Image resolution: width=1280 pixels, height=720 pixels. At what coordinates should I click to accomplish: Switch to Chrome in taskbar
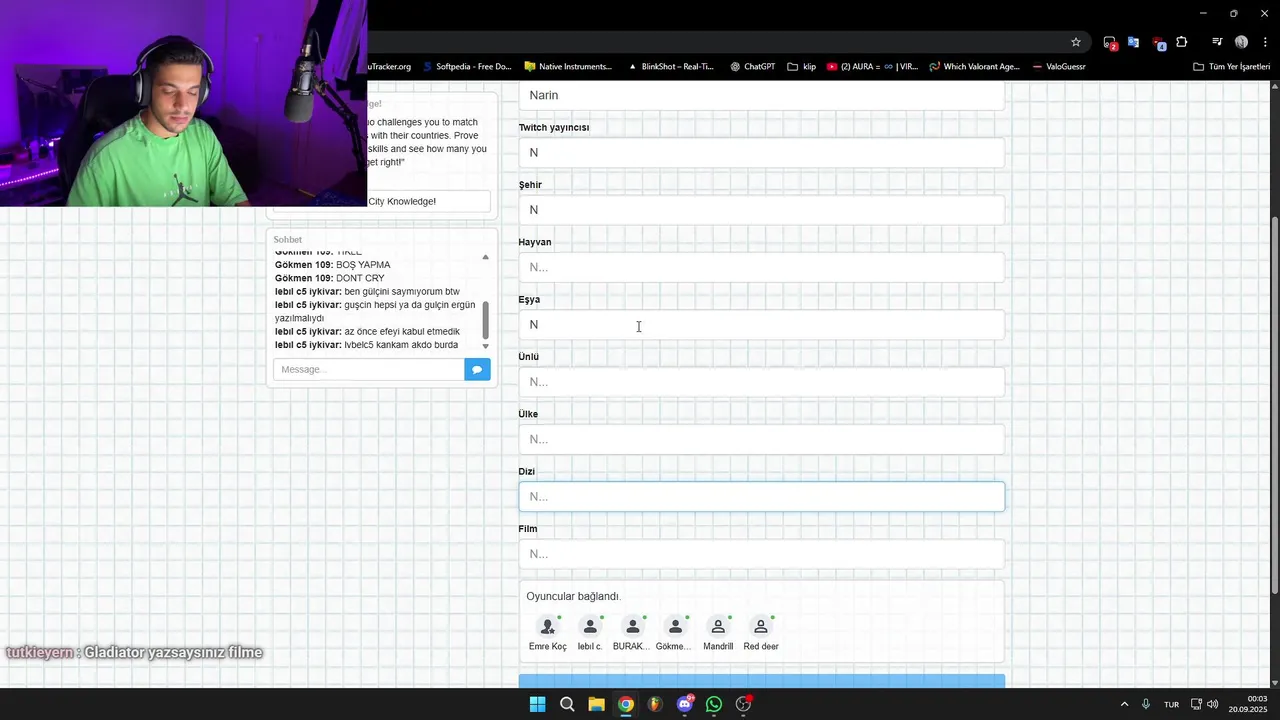(625, 704)
